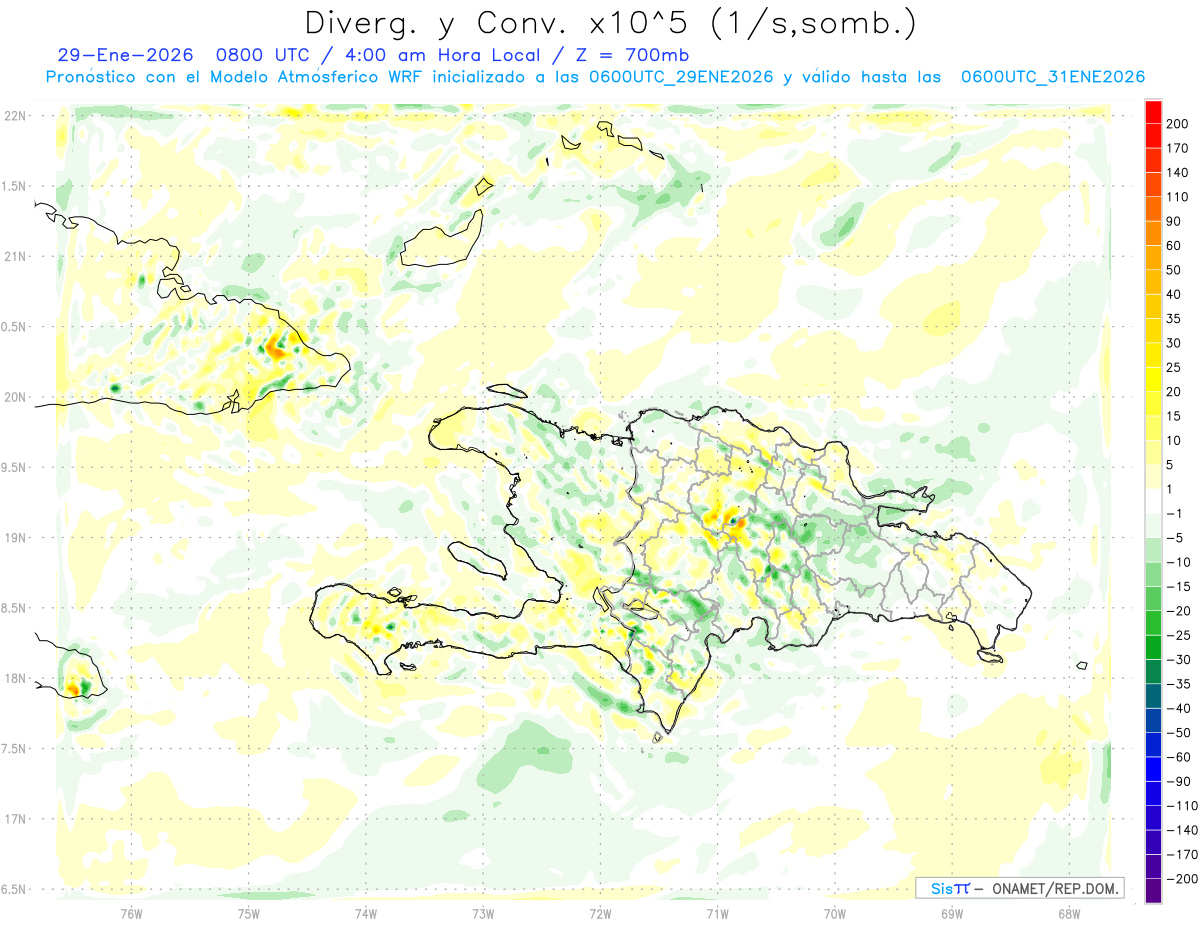Click the 'SisTT- ONAMET/REP.DOM.' credit box
The width and height of the screenshot is (1200, 927).
(1019, 888)
